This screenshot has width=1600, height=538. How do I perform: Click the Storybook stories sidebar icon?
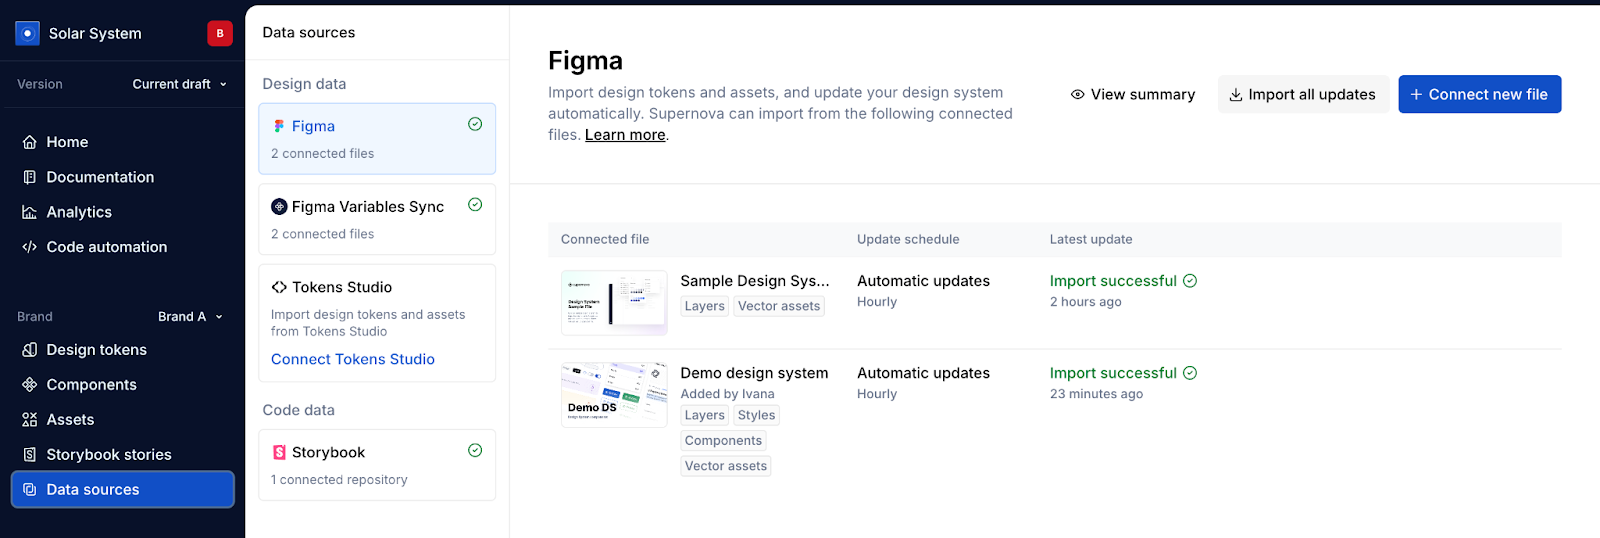30,455
